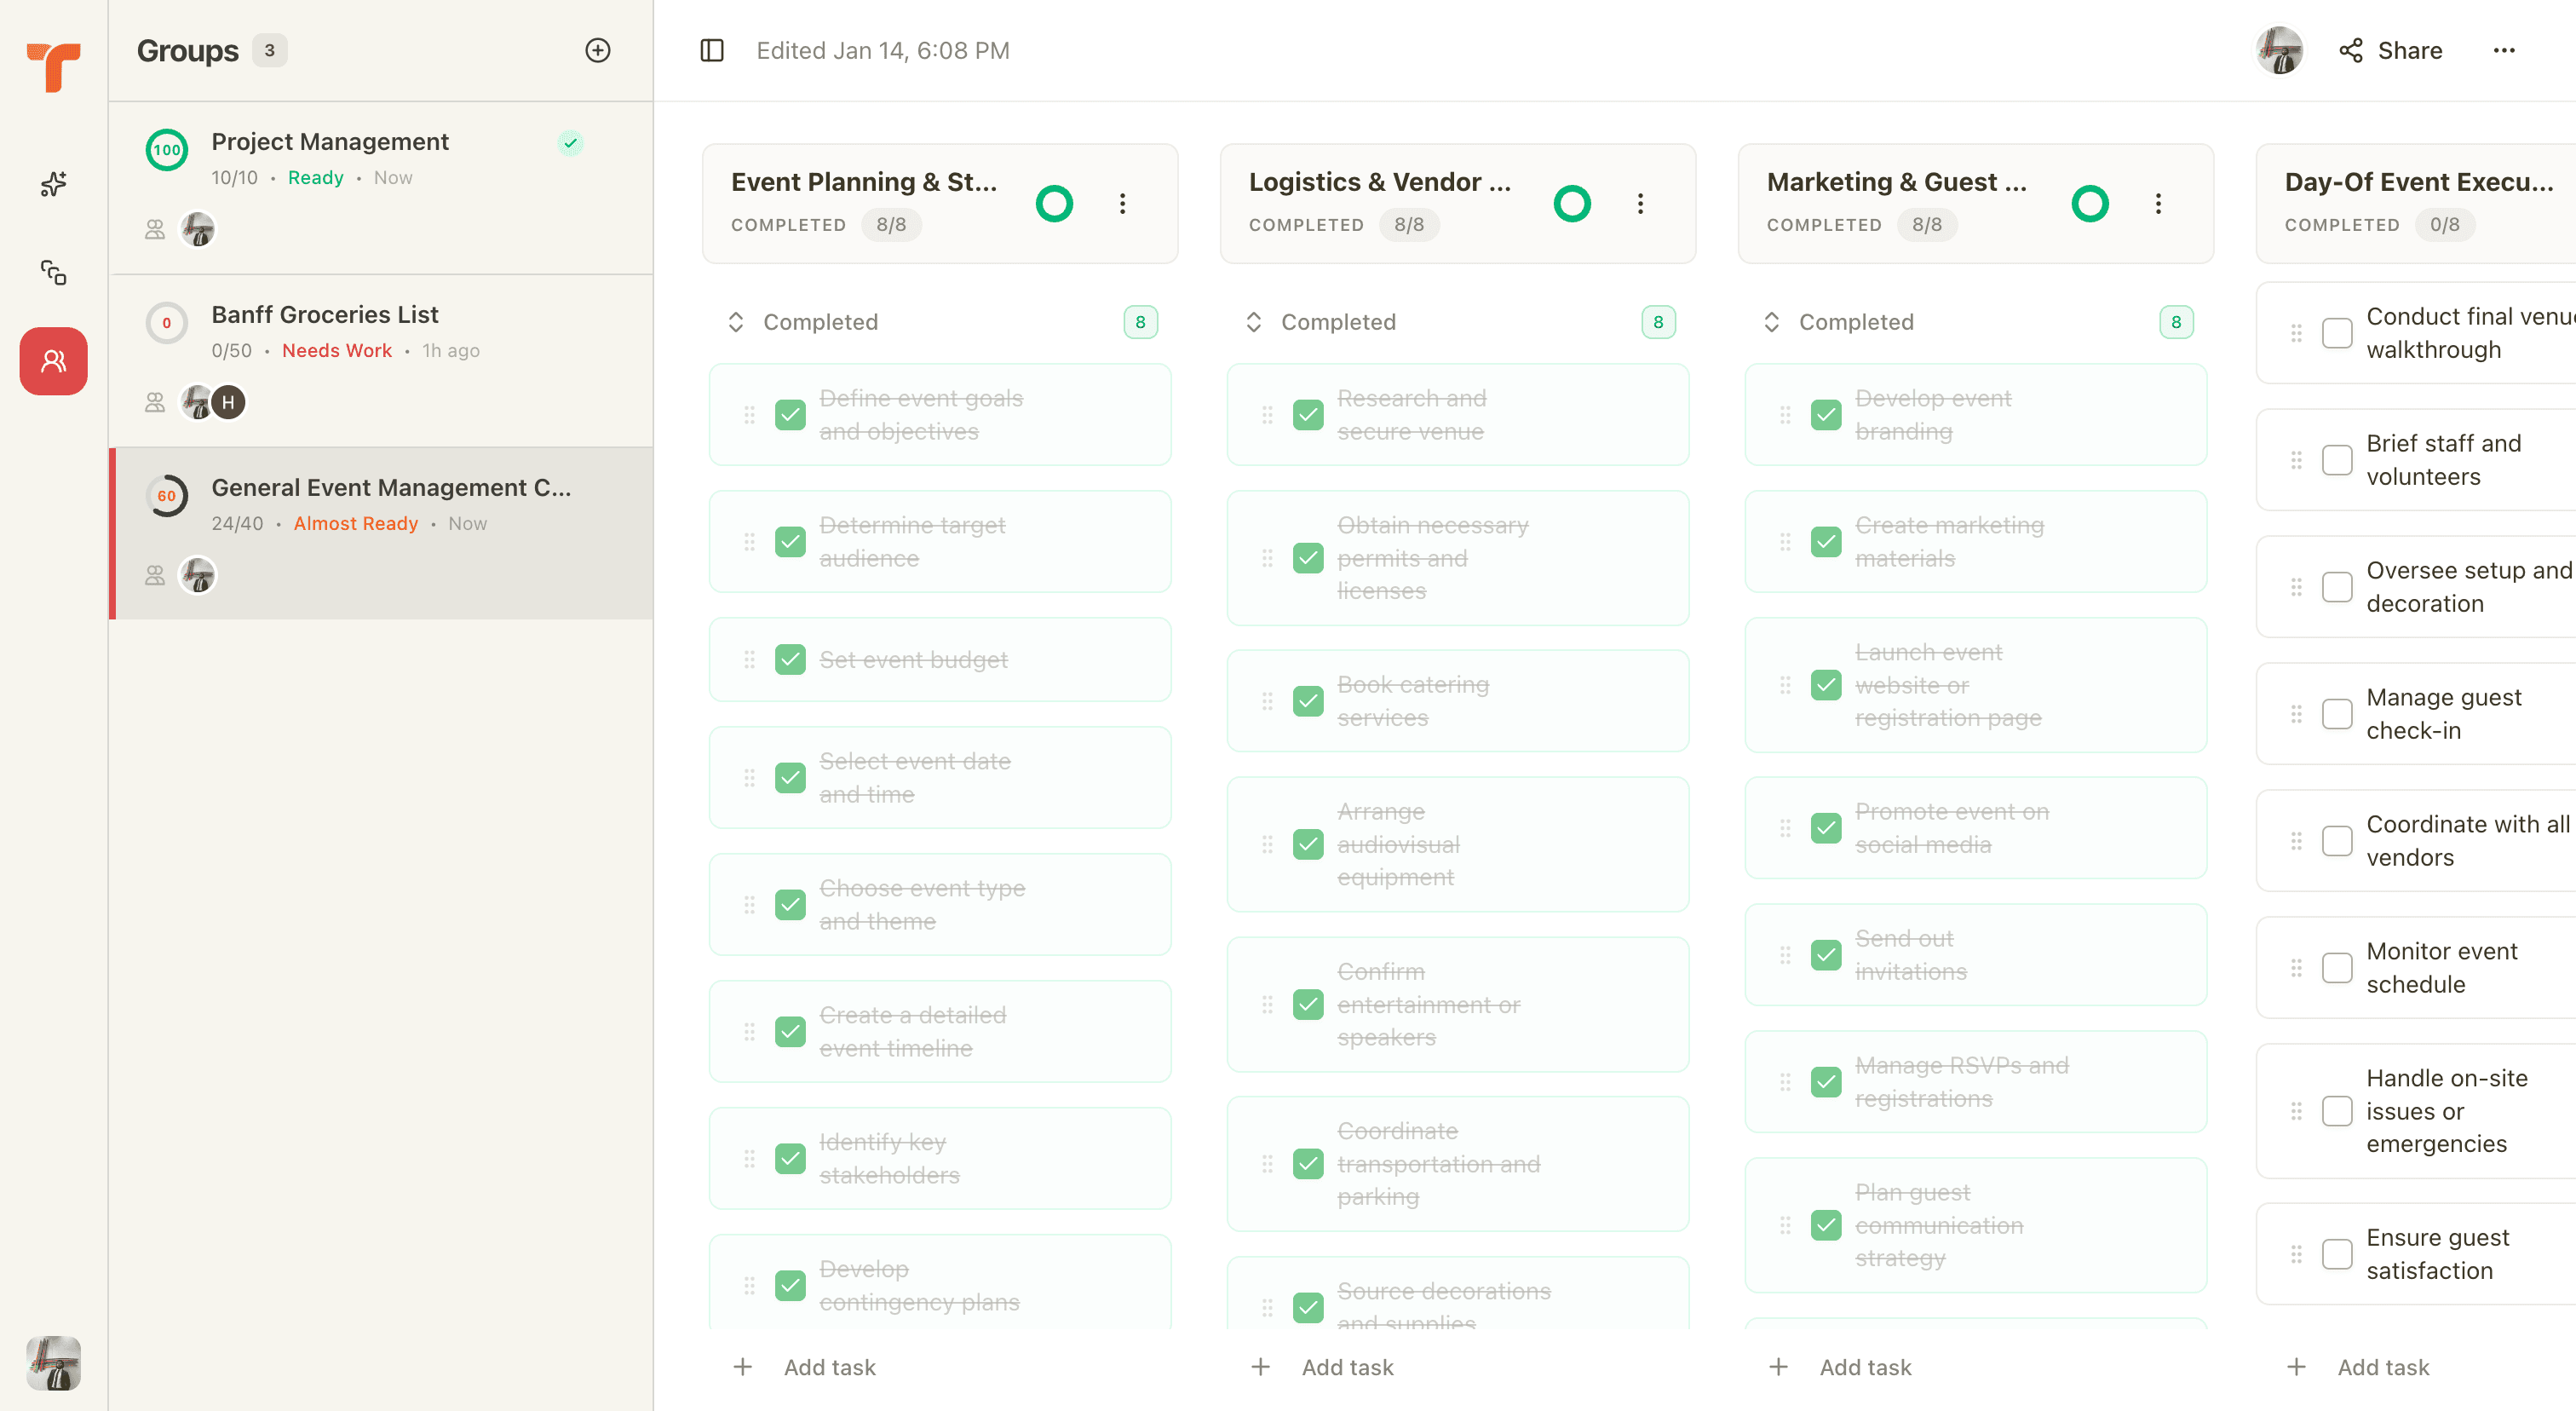Grab drag handle of Define event goals

749,415
